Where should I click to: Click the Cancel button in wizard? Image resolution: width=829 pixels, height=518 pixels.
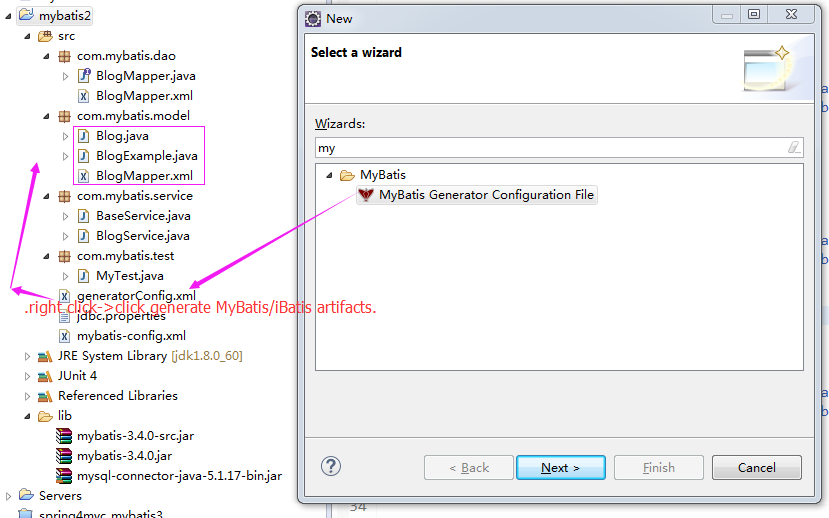[757, 468]
